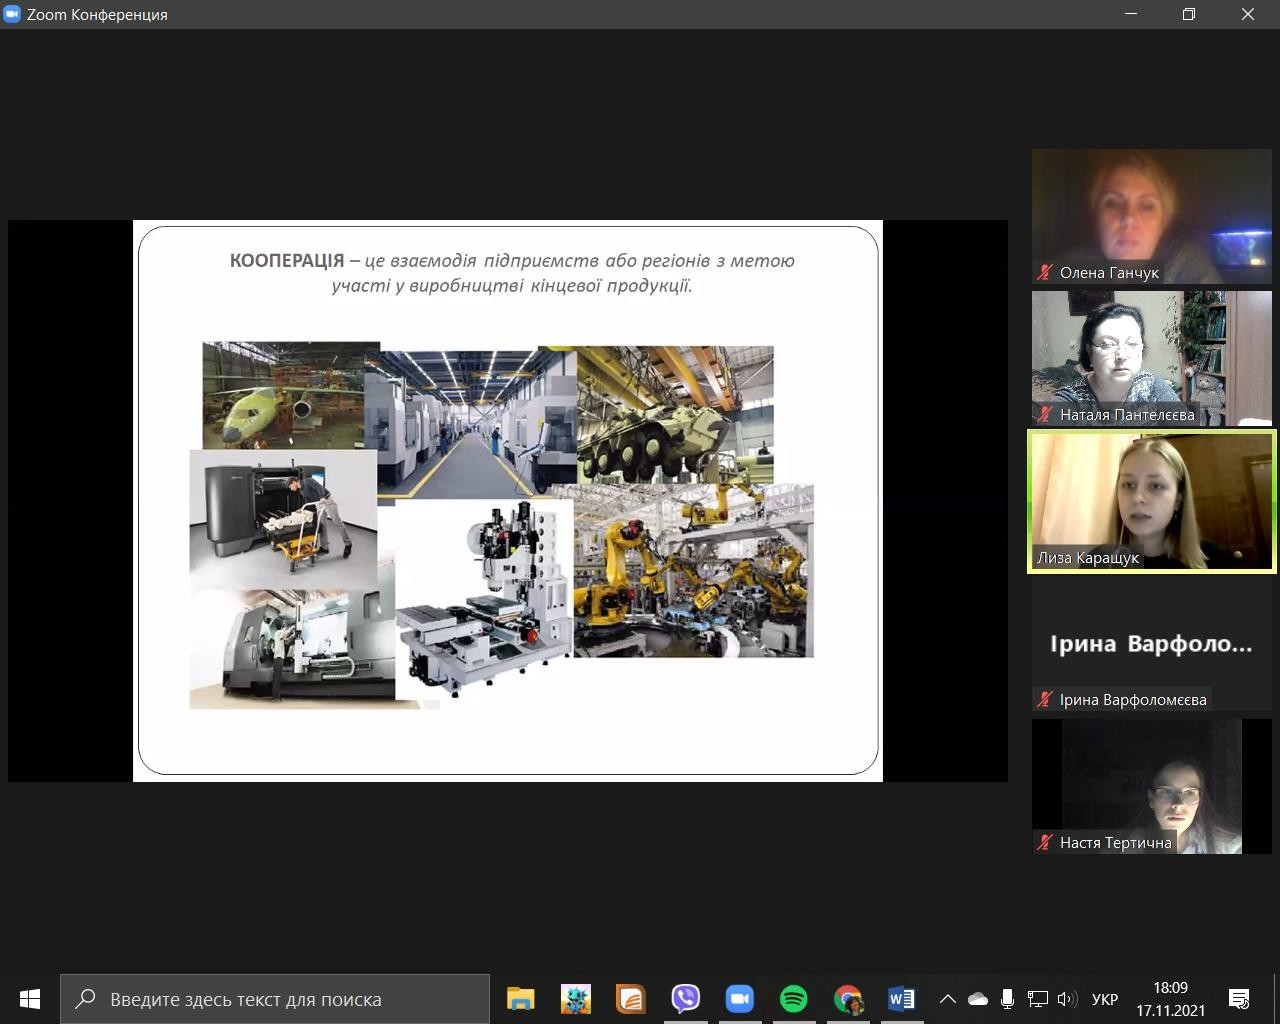
Task: Open the orange book app on taskbar
Action: (x=630, y=998)
